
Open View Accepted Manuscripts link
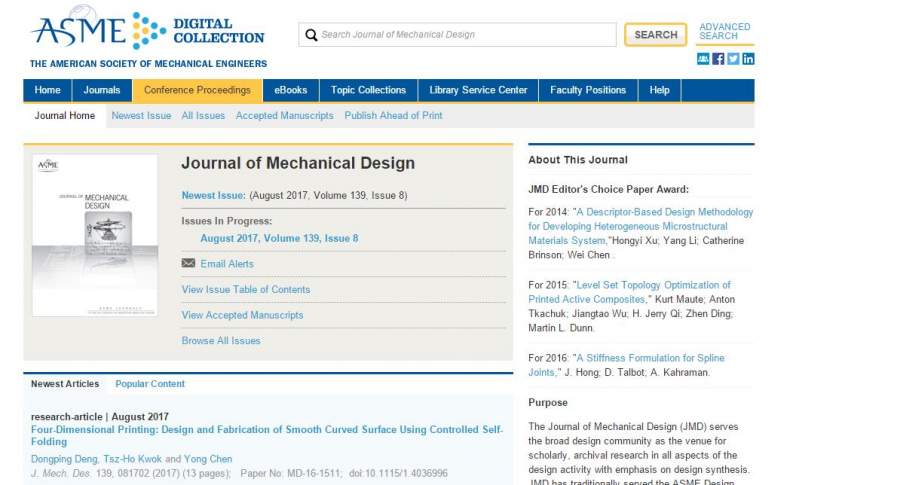click(242, 315)
